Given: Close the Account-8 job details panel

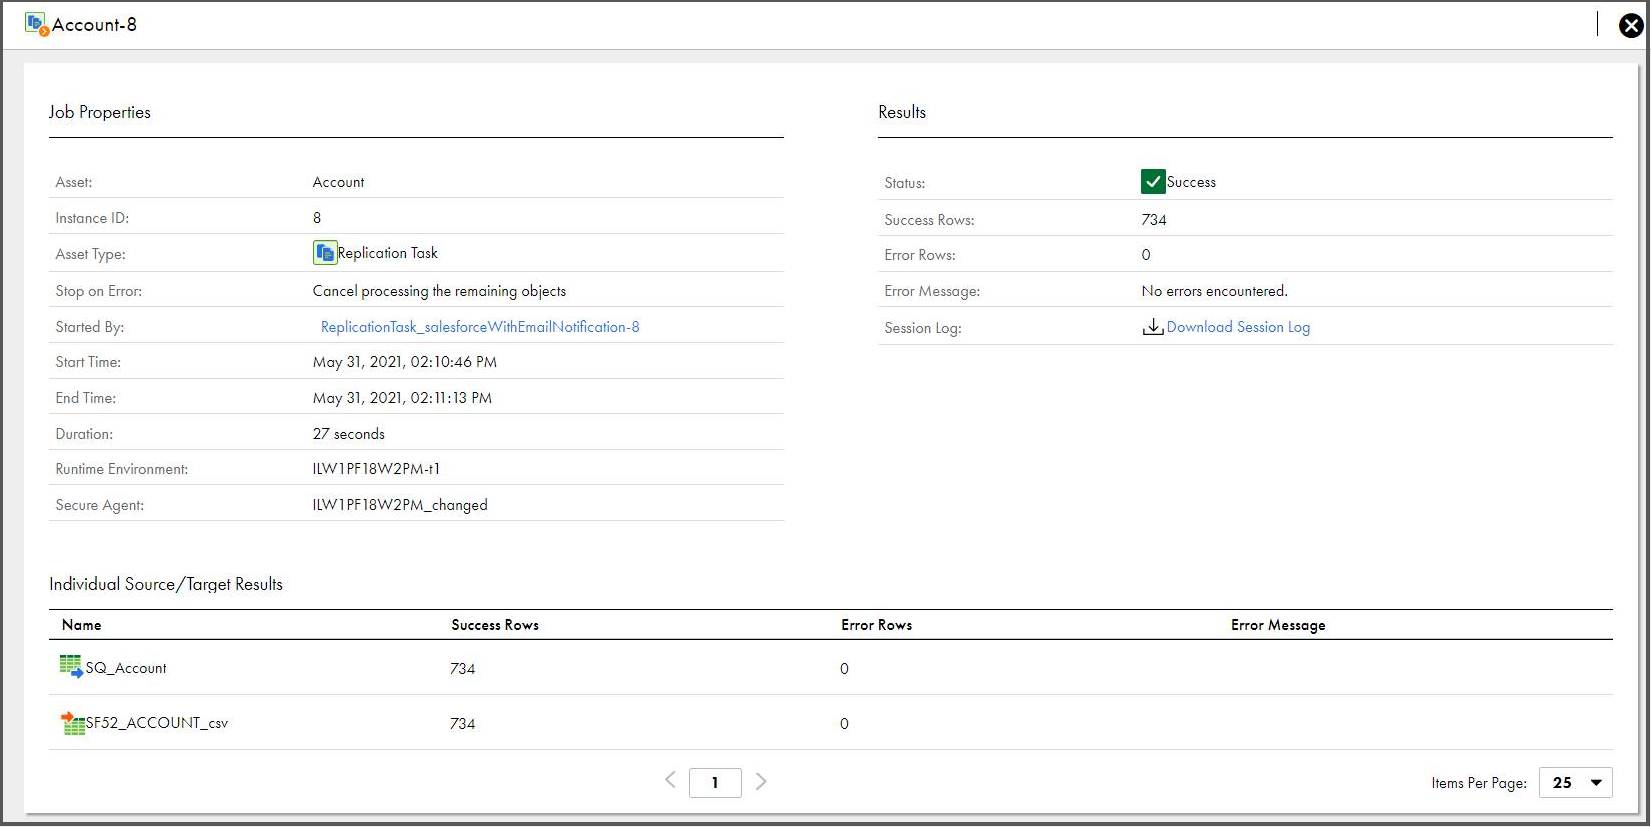Looking at the screenshot, I should [1631, 25].
